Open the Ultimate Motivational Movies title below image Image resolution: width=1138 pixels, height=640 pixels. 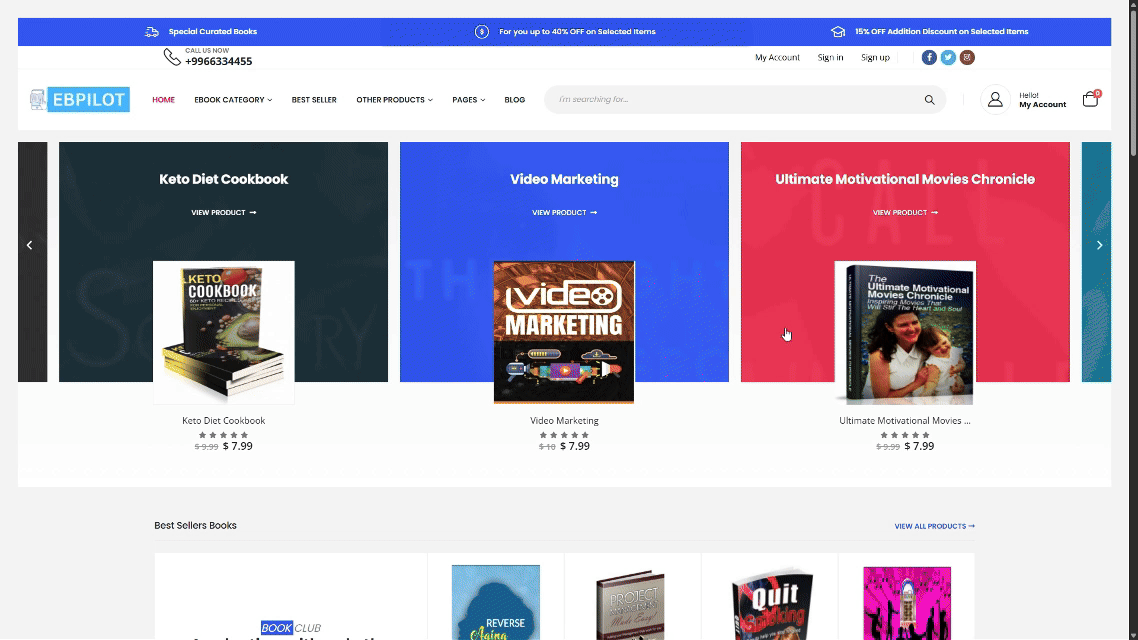pos(905,420)
